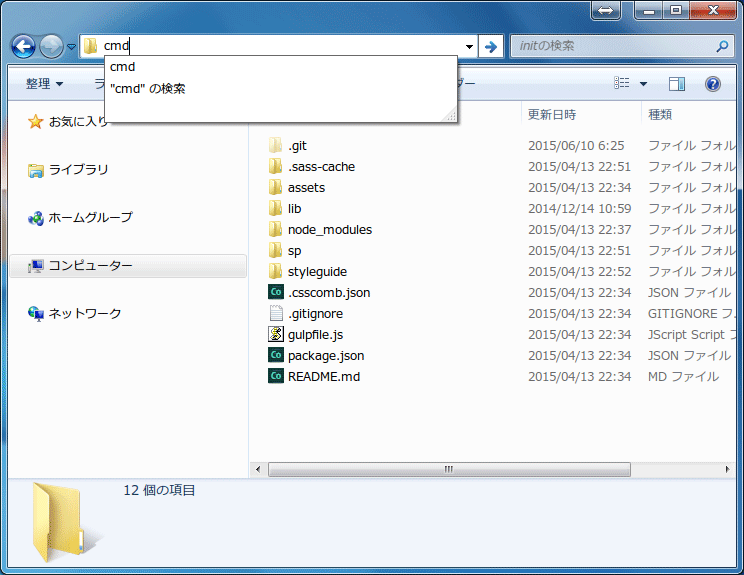The image size is (744, 575).
Task: Click the lib folder icon
Action: pyautogui.click(x=275, y=208)
